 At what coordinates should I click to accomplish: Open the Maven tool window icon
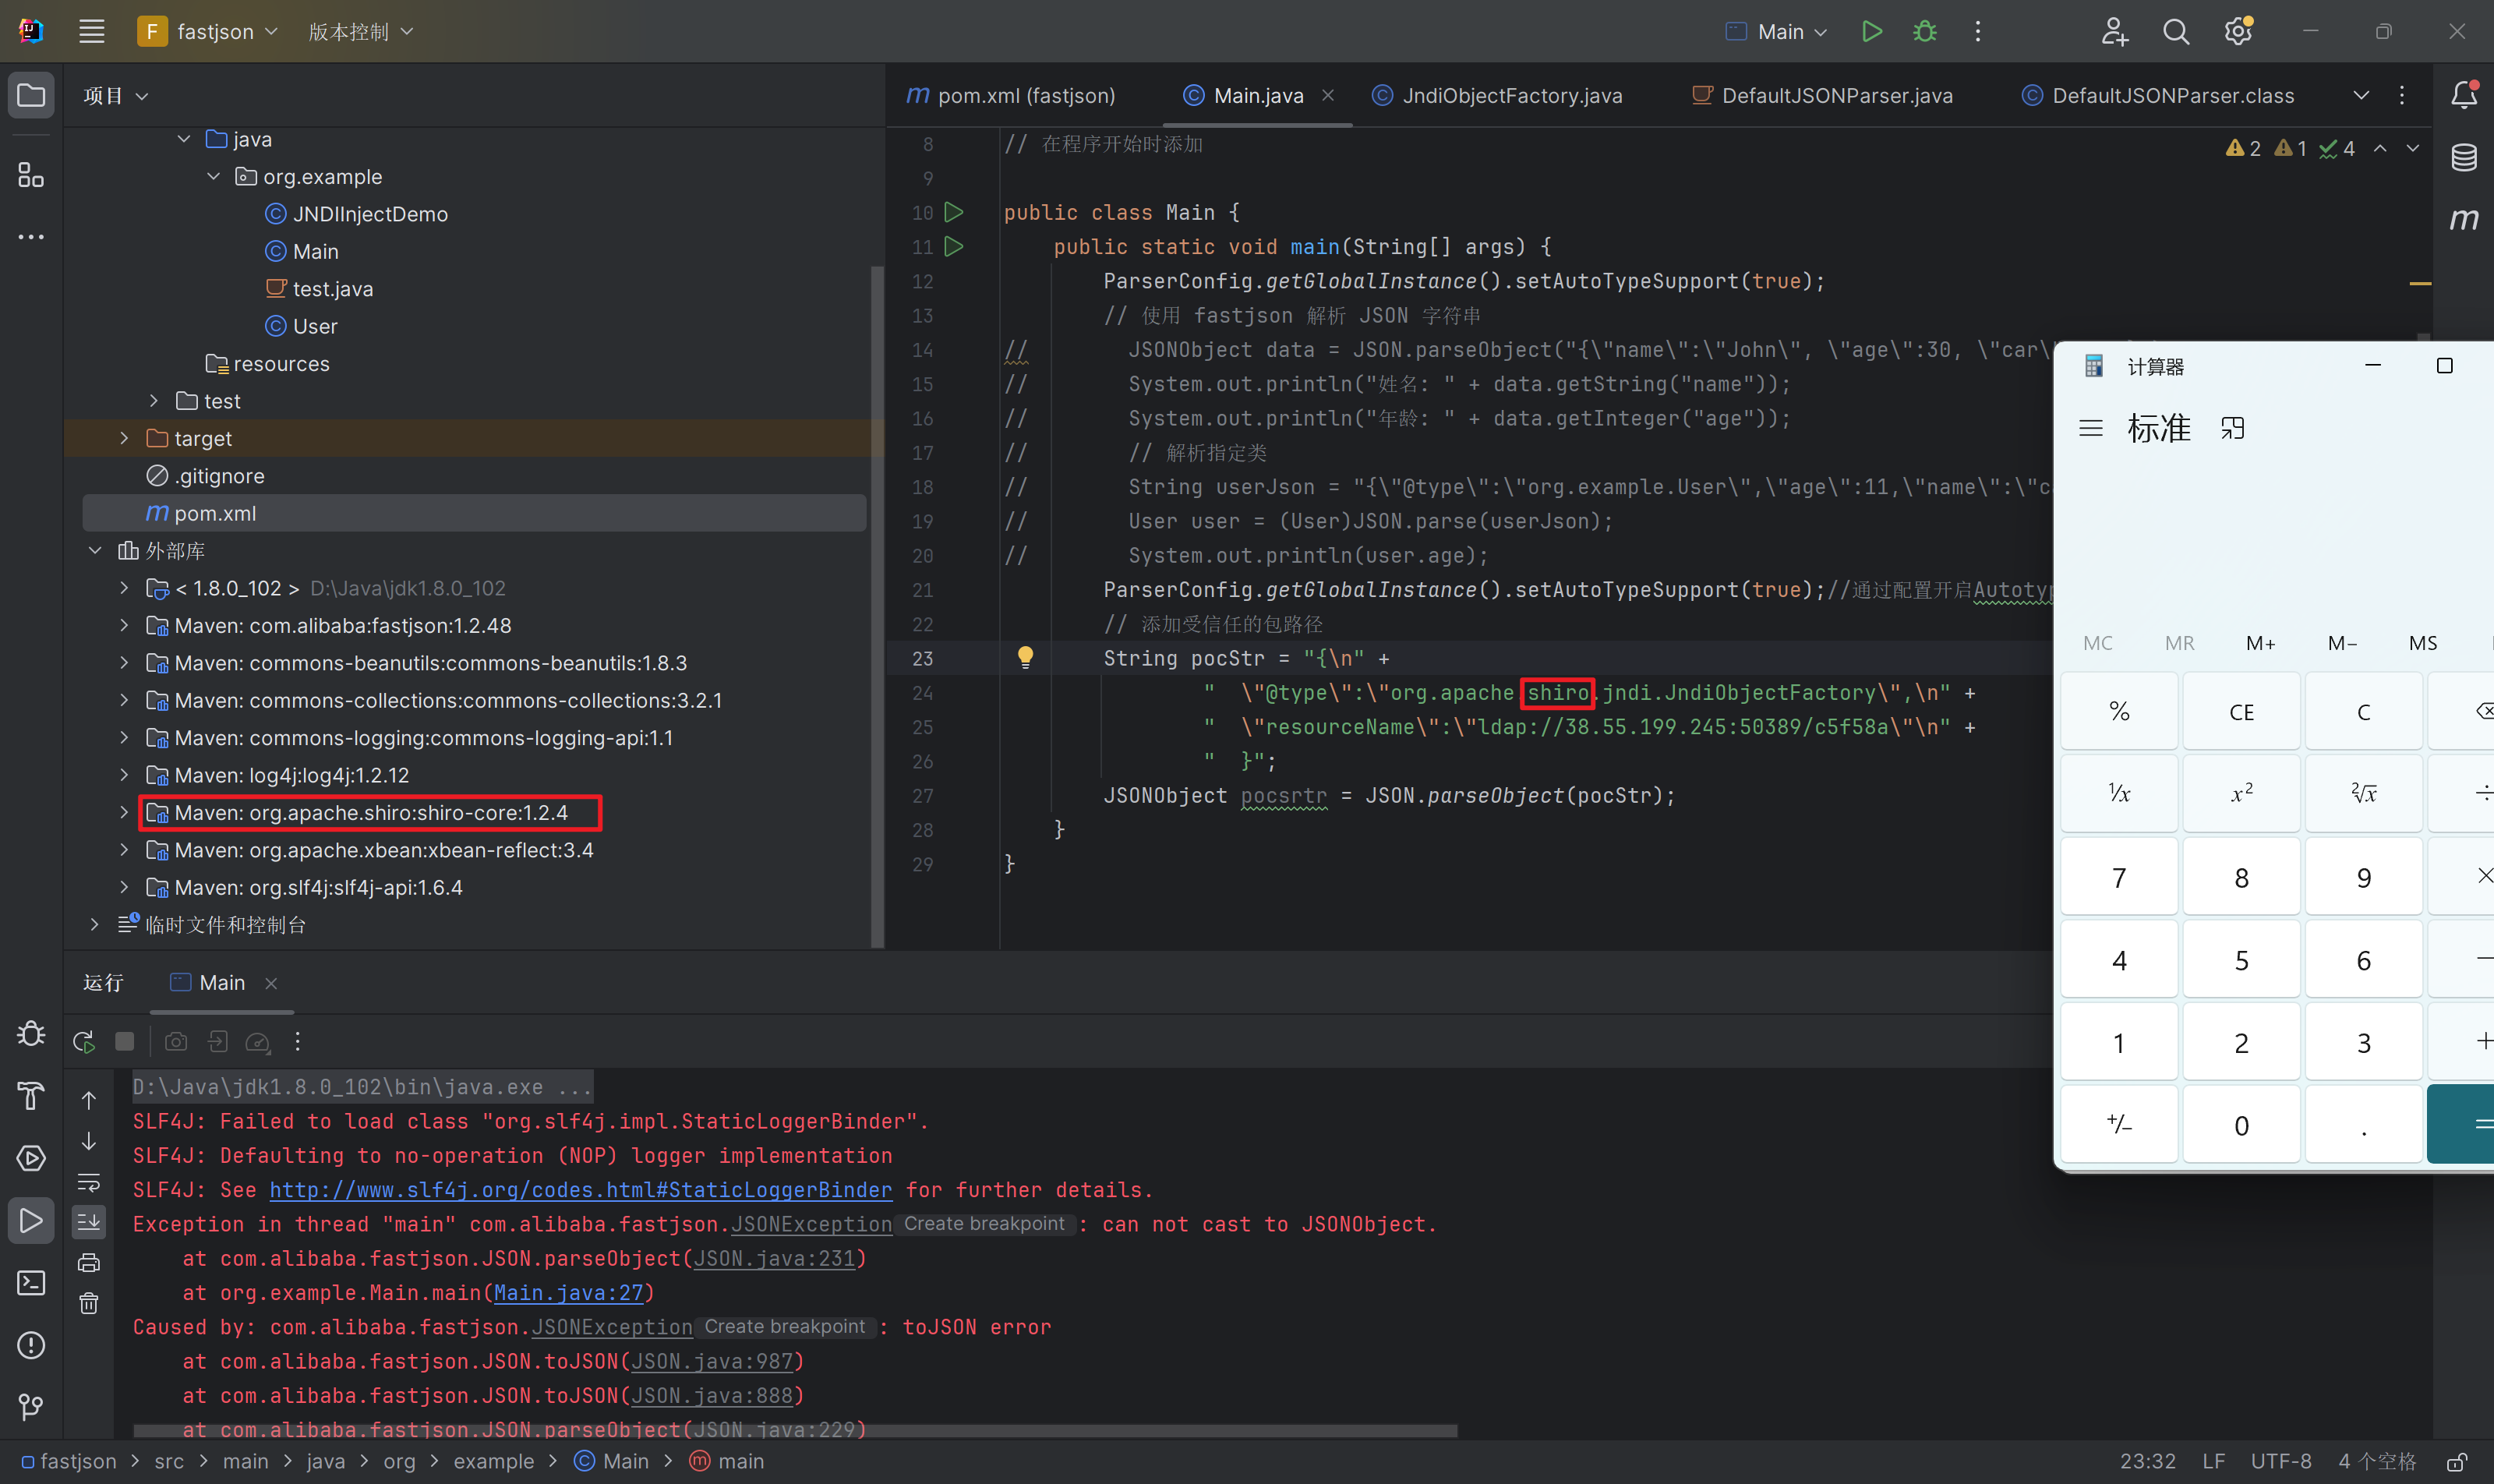click(x=2463, y=219)
